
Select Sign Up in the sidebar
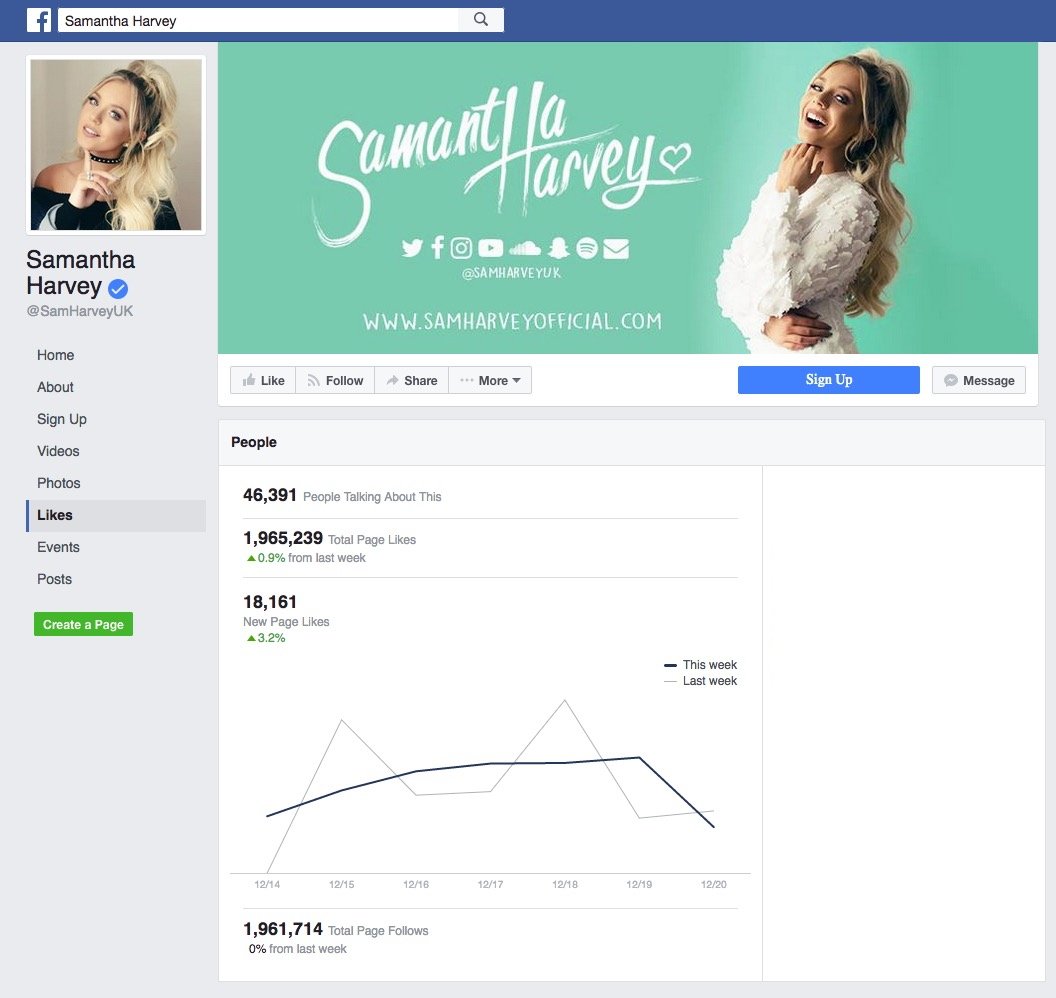(62, 419)
